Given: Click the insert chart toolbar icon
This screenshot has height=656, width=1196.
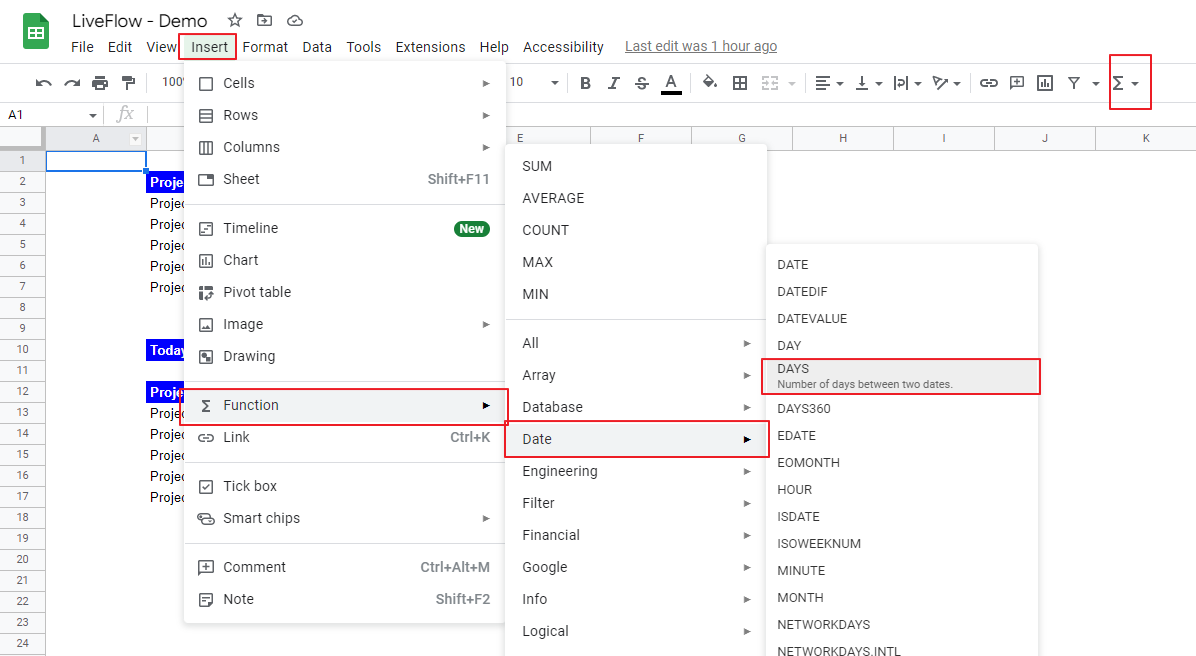Looking at the screenshot, I should click(x=1045, y=83).
